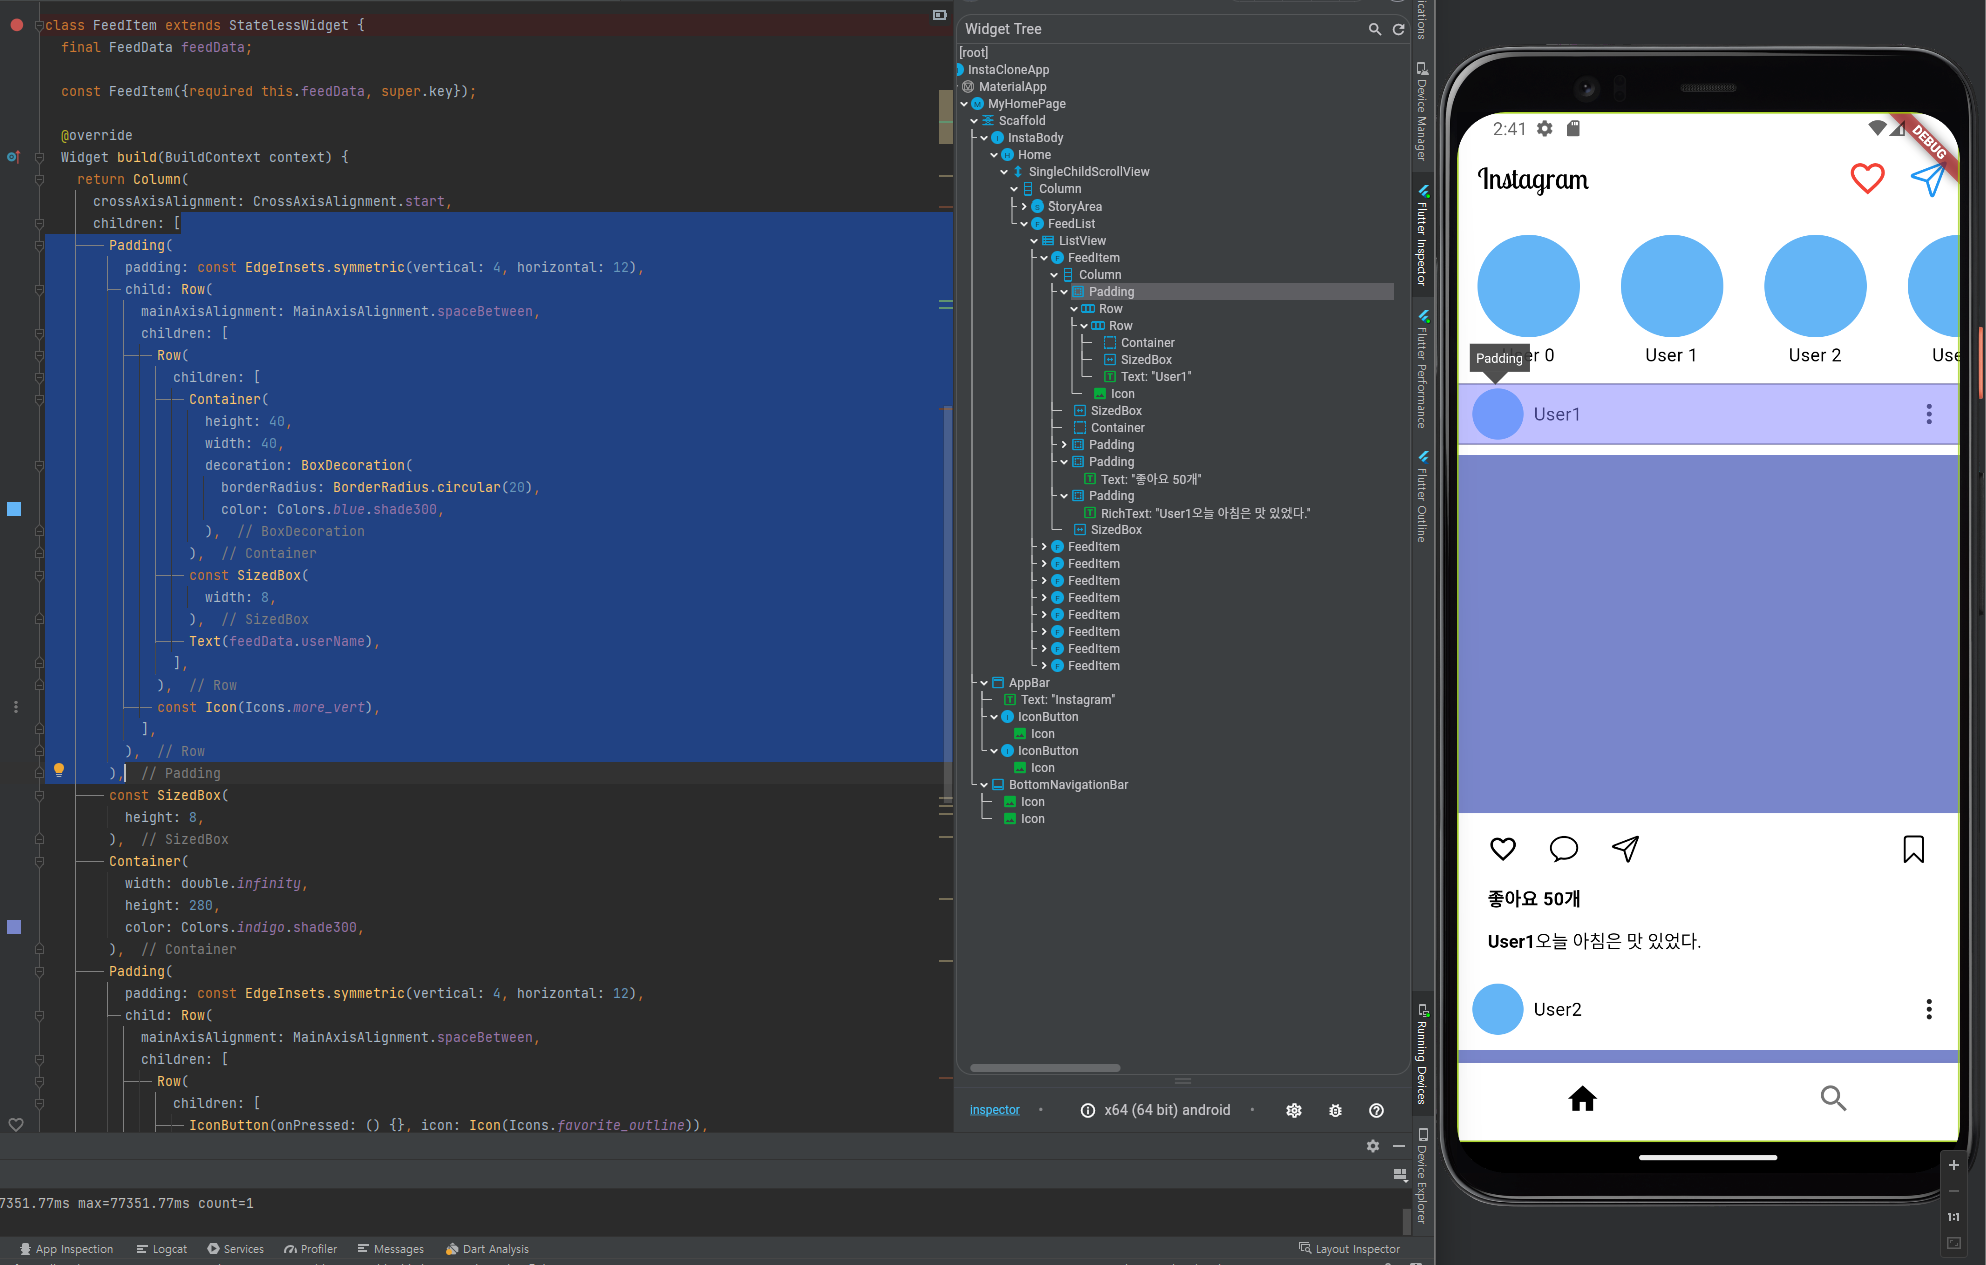
Task: Click the lightbulb quick-fix indicator in the gutter
Action: pos(59,770)
